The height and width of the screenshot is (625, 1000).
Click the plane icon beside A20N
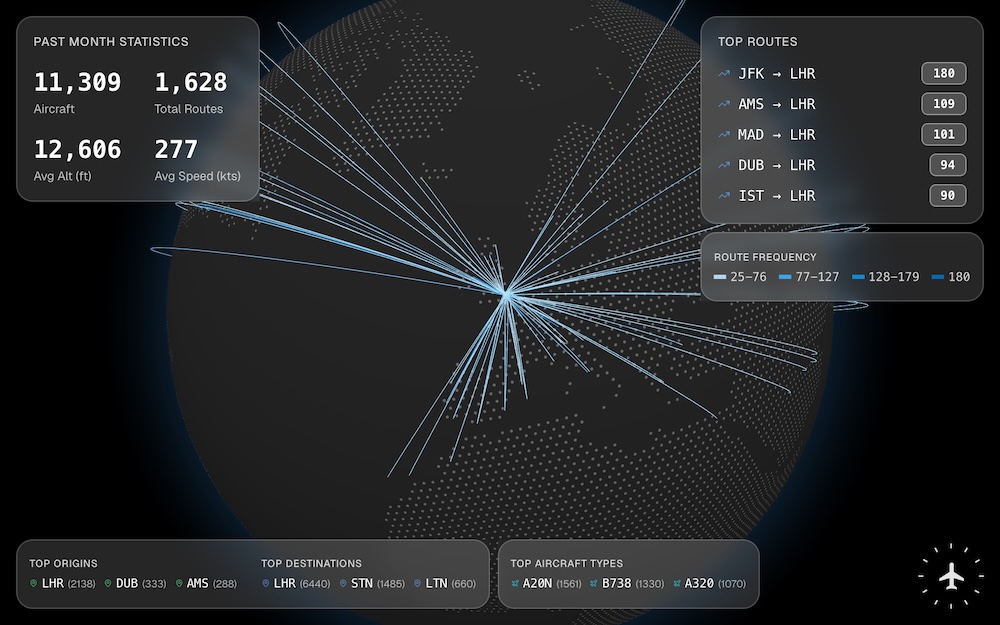(x=515, y=584)
